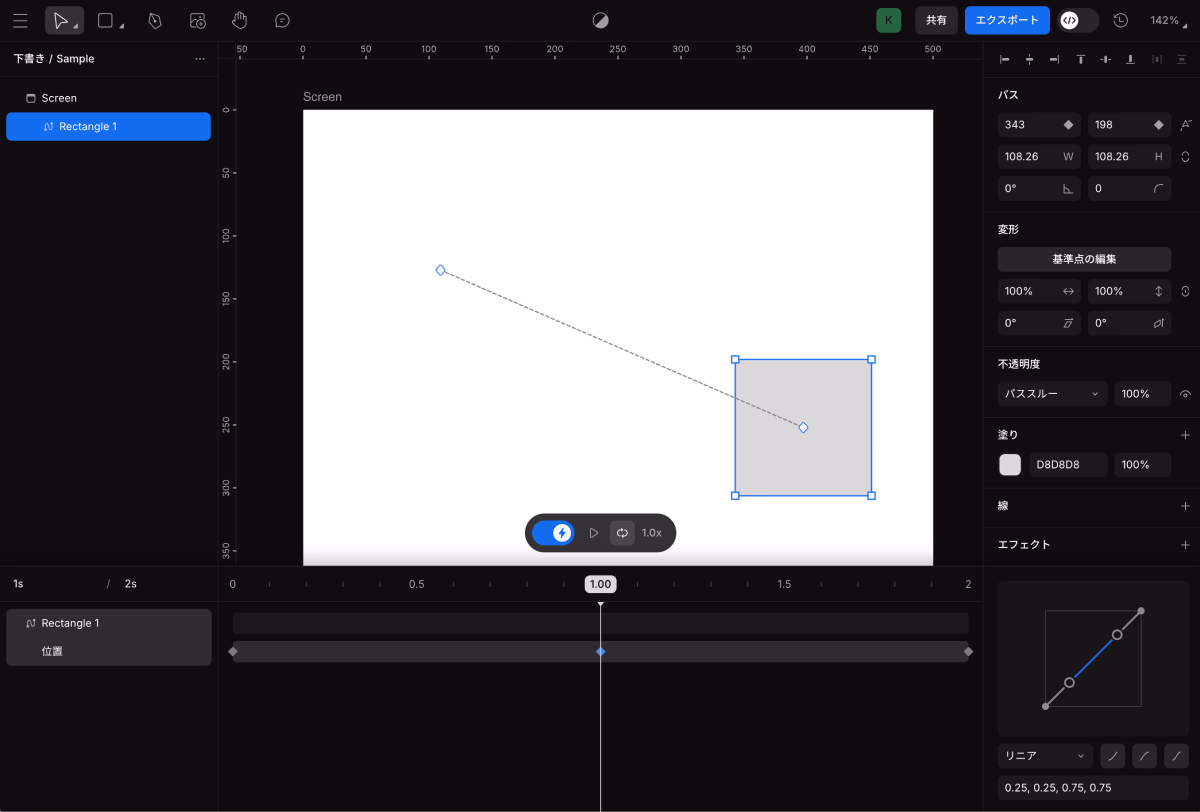Click the motion path start point on canvas
The image size is (1200, 812).
[440, 270]
